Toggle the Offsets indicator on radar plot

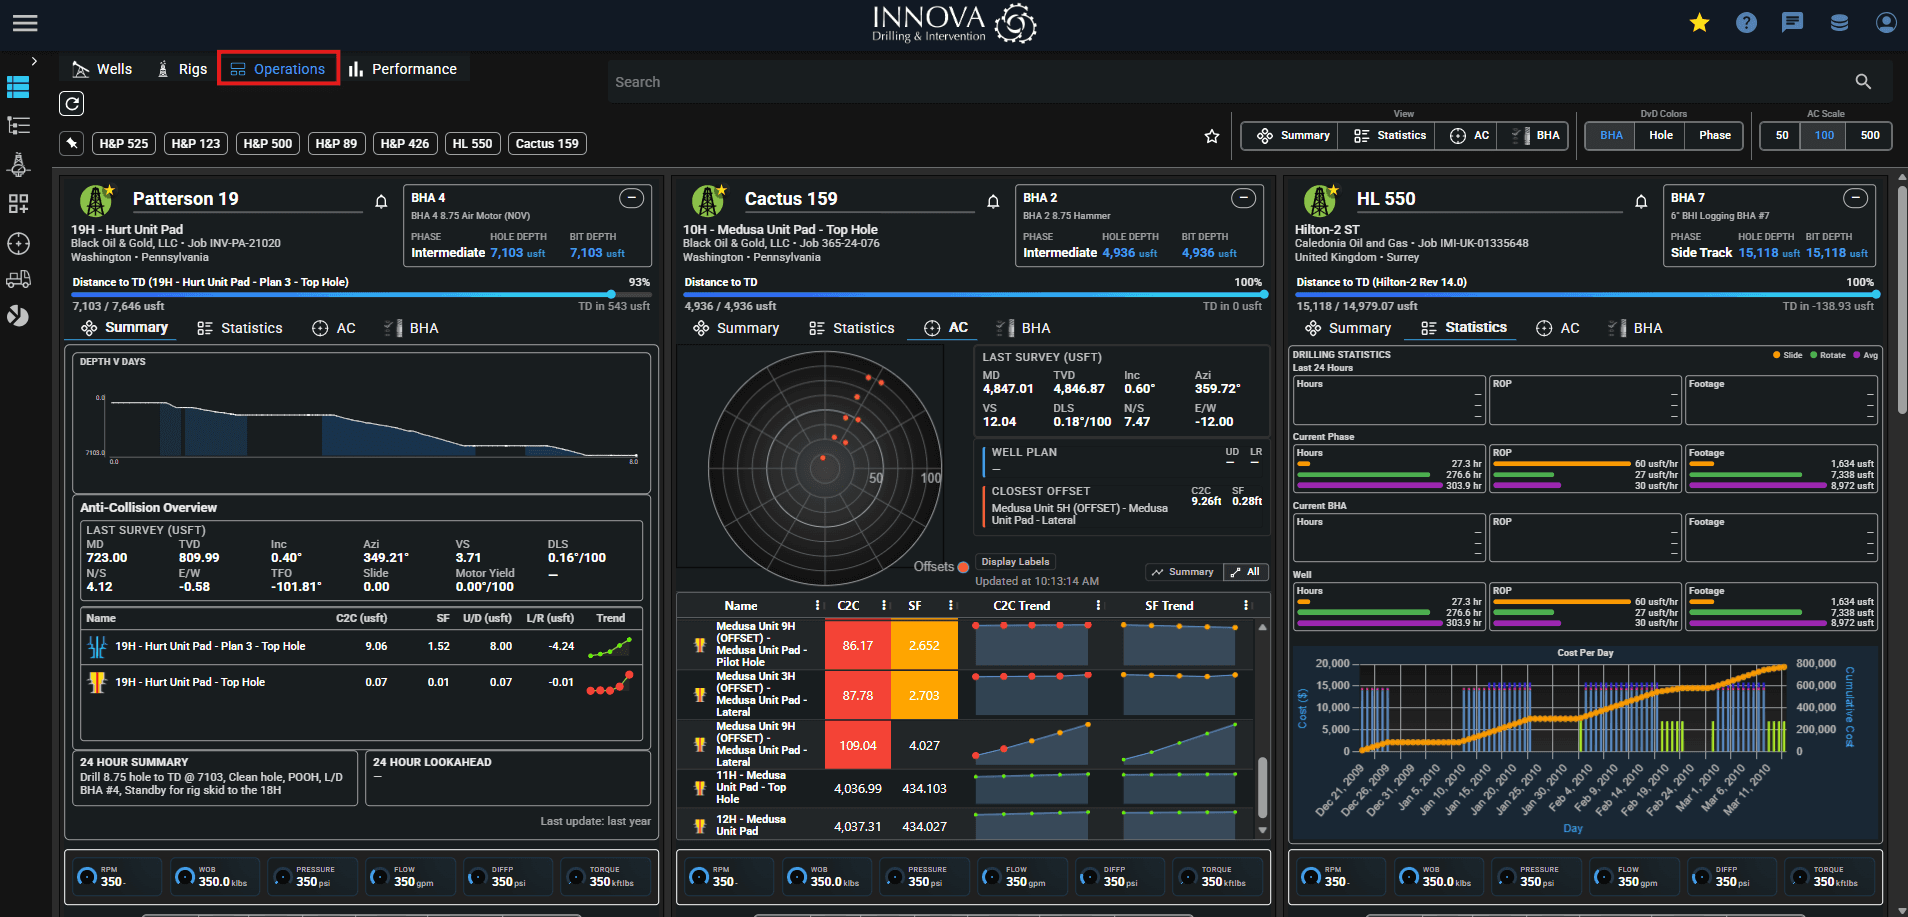963,567
